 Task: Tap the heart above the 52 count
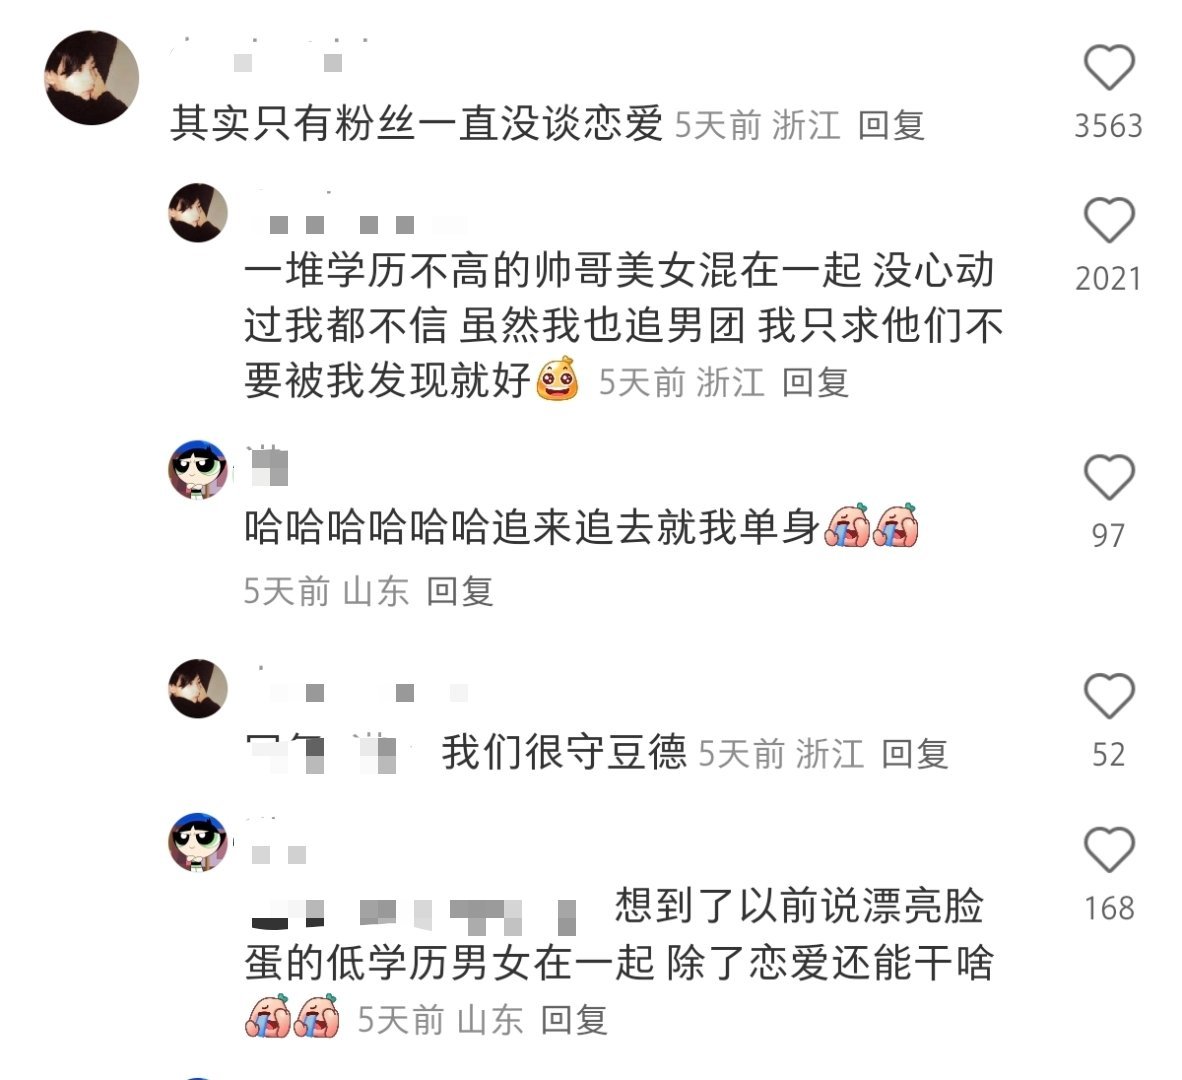coord(1109,696)
